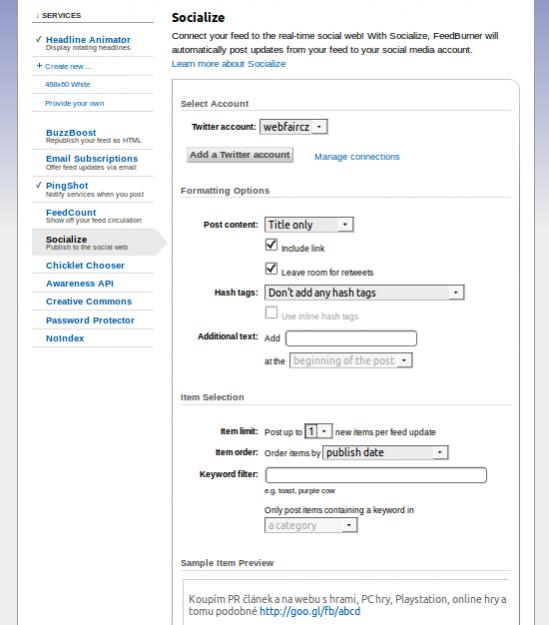
Task: Open the NoIndex service
Action: click(x=65, y=338)
